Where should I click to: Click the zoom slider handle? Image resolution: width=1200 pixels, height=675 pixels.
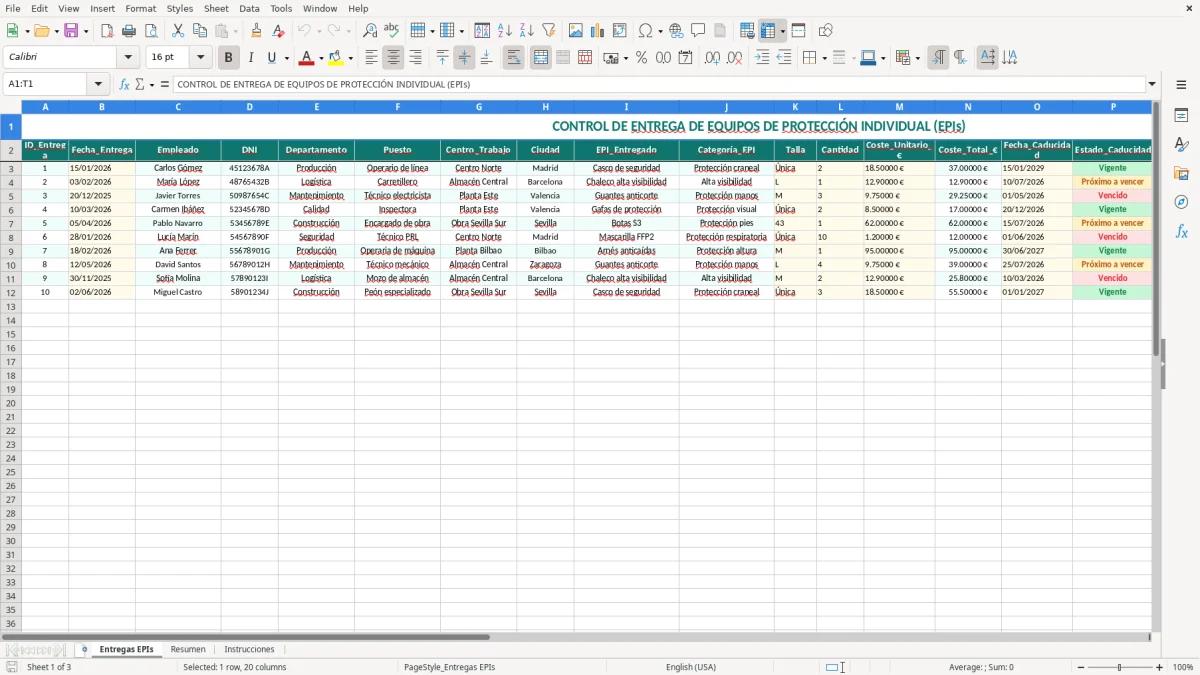[1119, 667]
